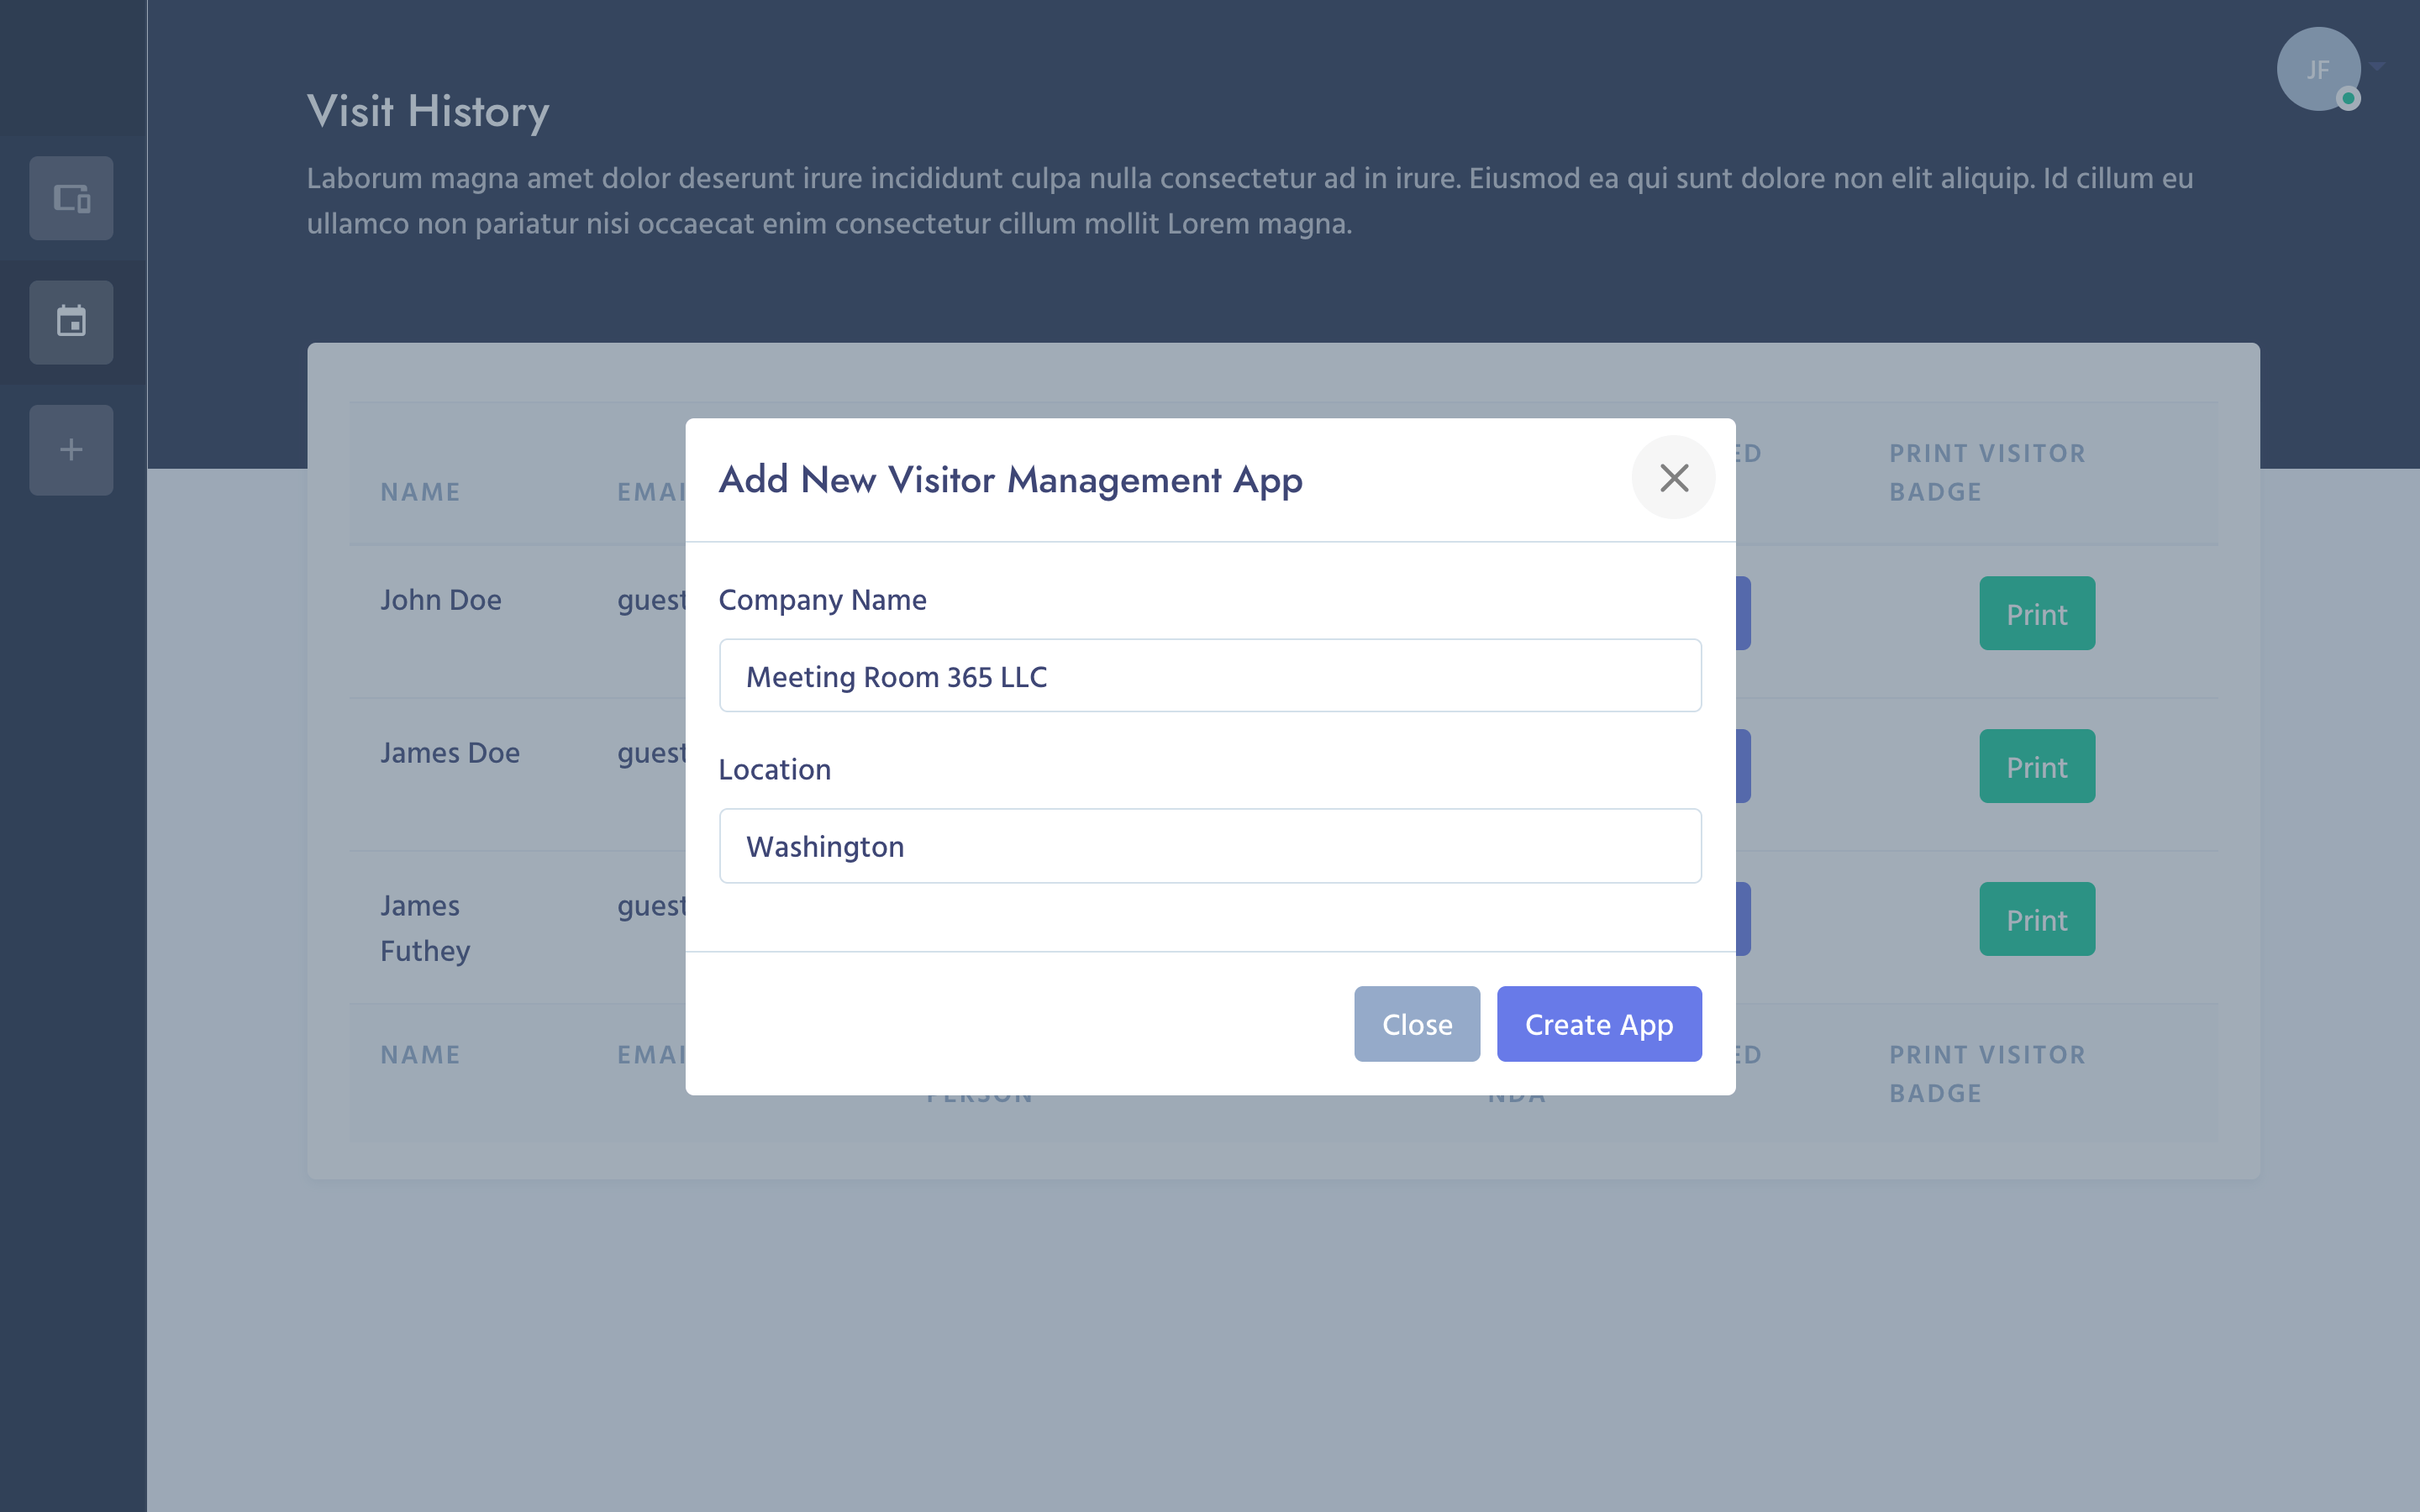Select the James Doe name cell
Screen dimensions: 2420x1512
450,753
